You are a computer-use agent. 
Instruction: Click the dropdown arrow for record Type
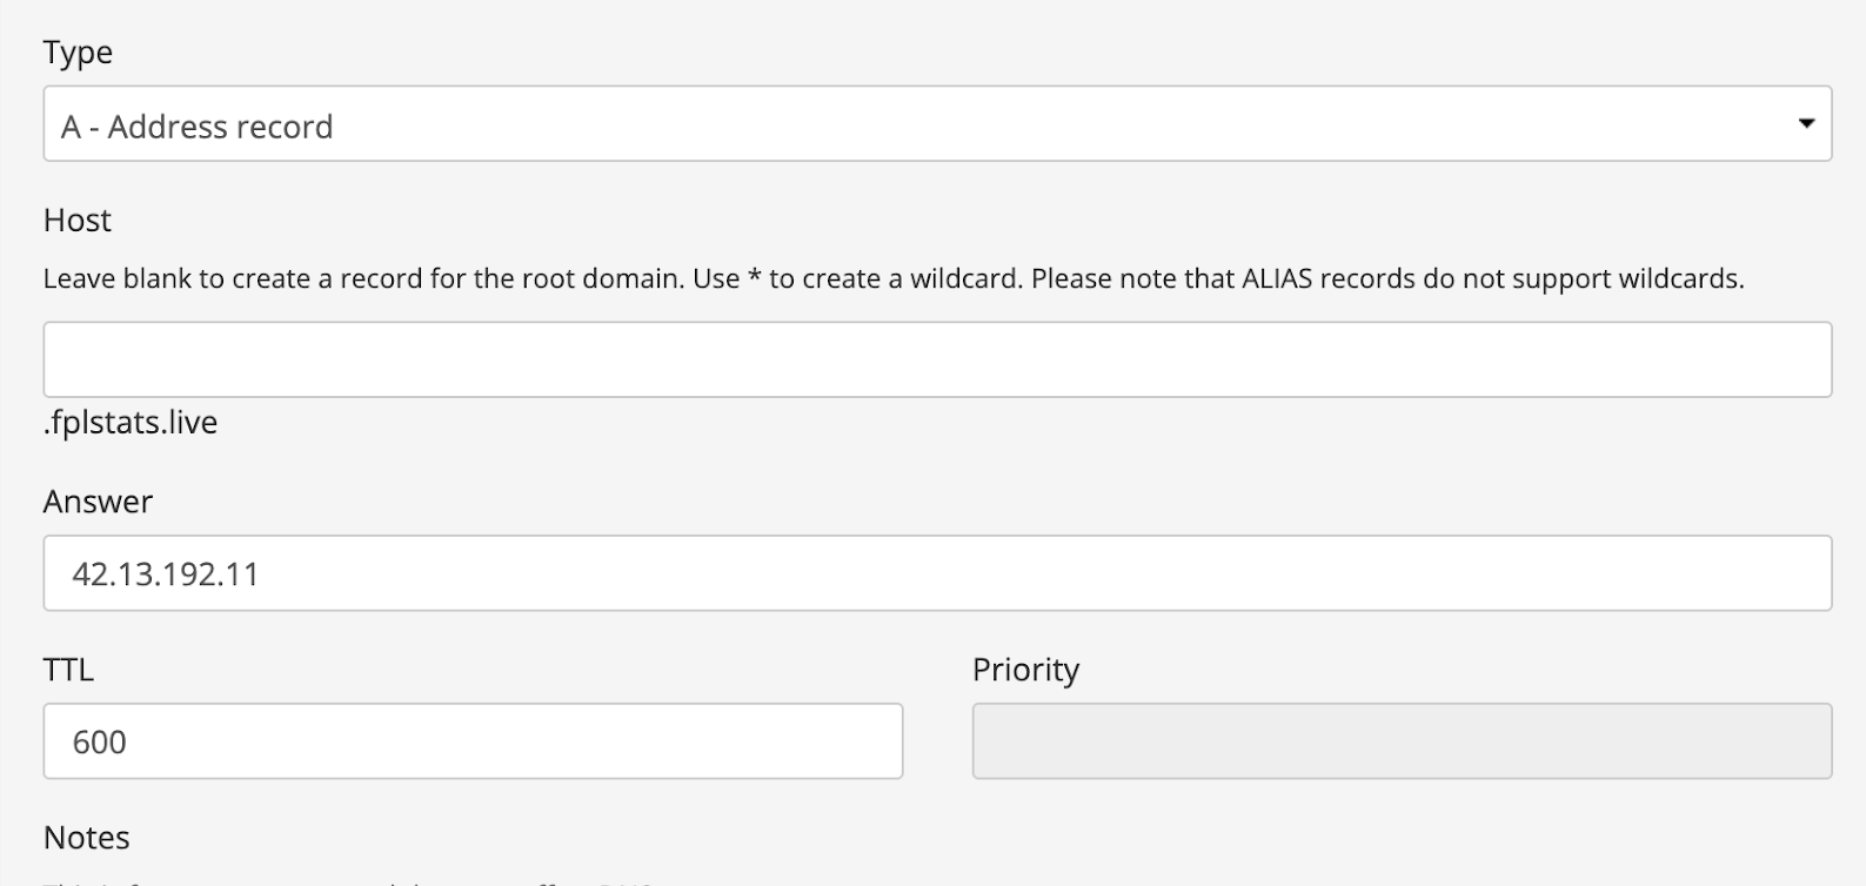[1806, 124]
